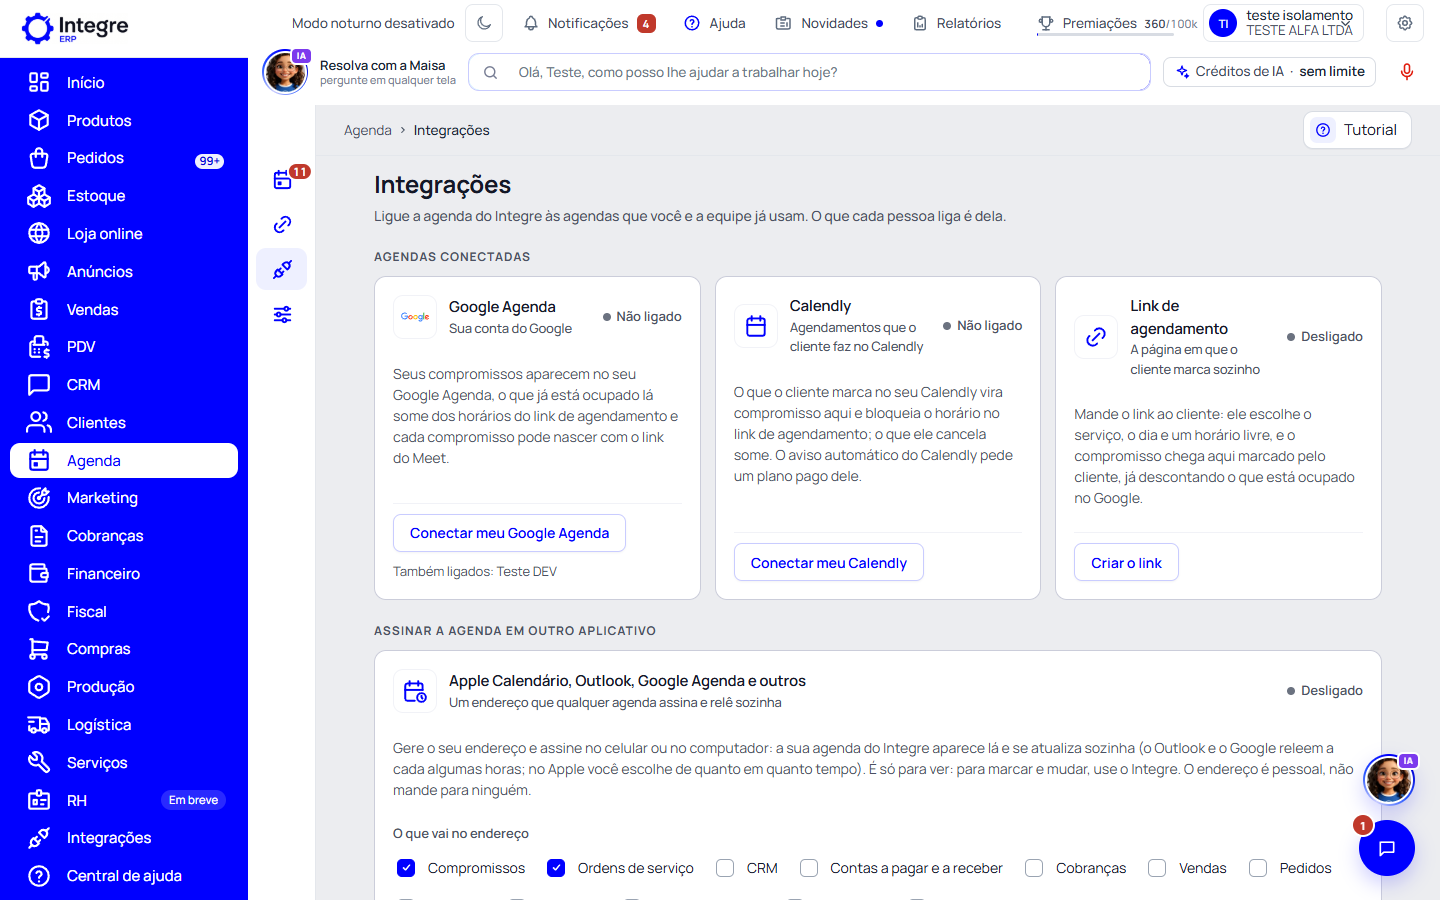
Task: Go to Agenda breadcrumb
Action: [368, 130]
